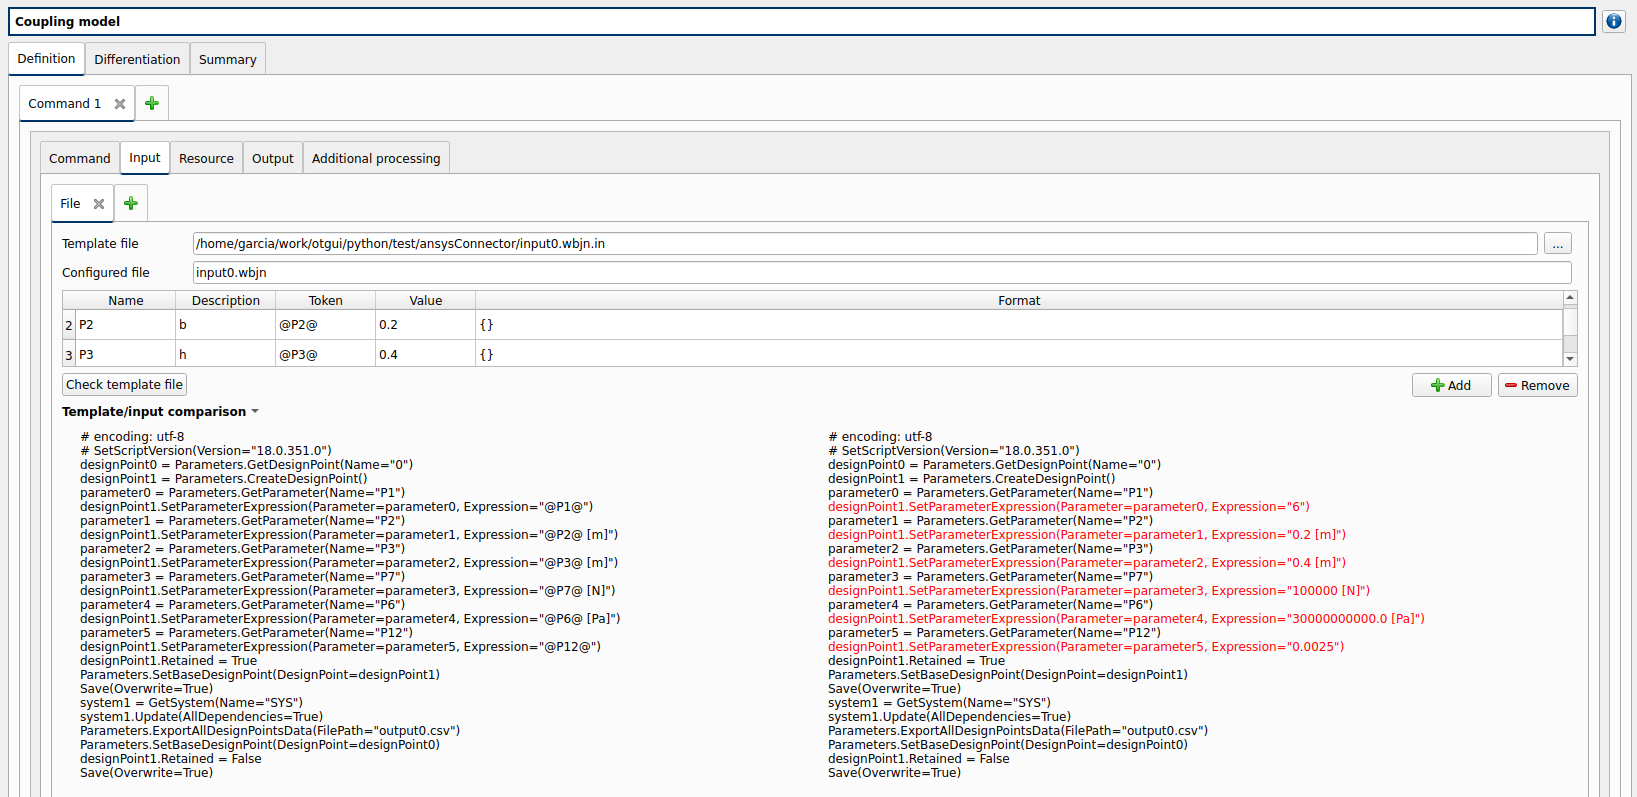1637x797 pixels.
Task: Add a new input file tab
Action: 131,203
